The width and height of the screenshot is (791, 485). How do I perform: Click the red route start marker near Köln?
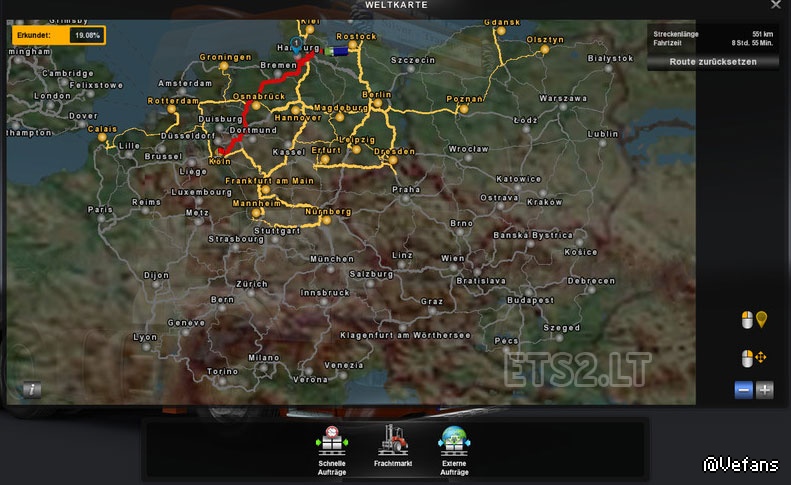[x=221, y=151]
